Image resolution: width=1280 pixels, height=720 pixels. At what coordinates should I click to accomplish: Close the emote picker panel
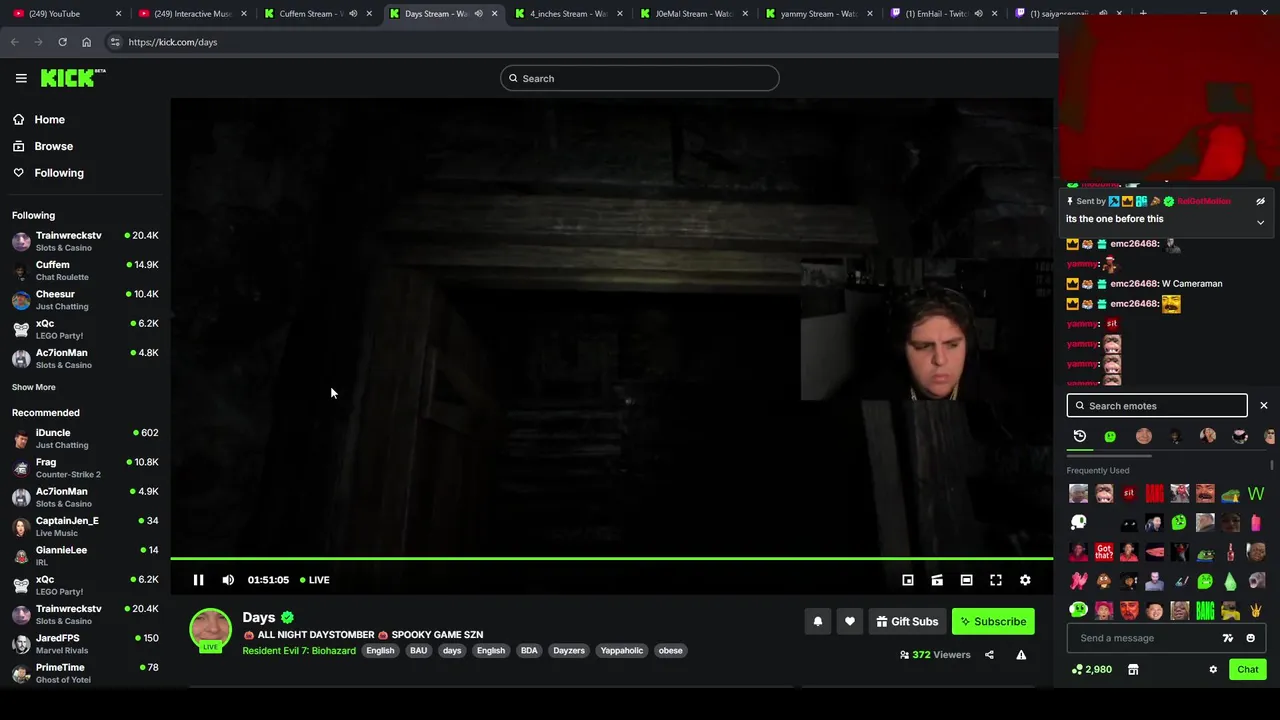(1264, 406)
